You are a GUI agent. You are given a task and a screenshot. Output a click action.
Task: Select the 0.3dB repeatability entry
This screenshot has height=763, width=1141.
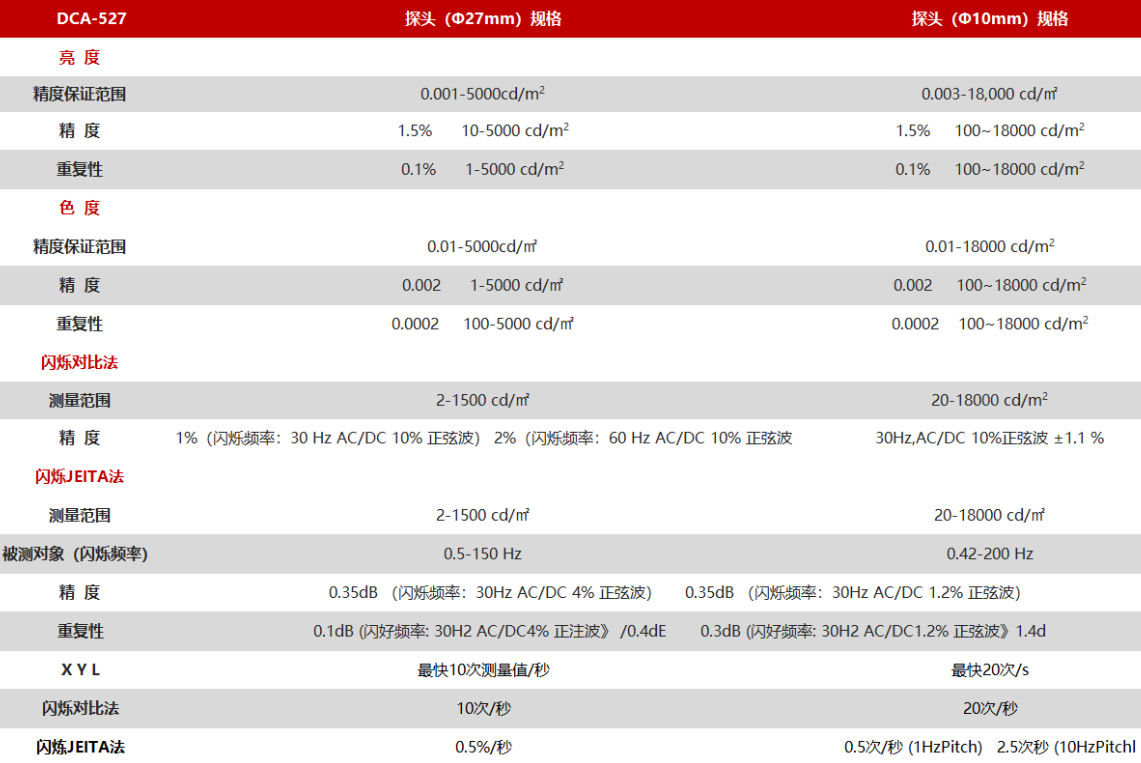click(x=873, y=631)
